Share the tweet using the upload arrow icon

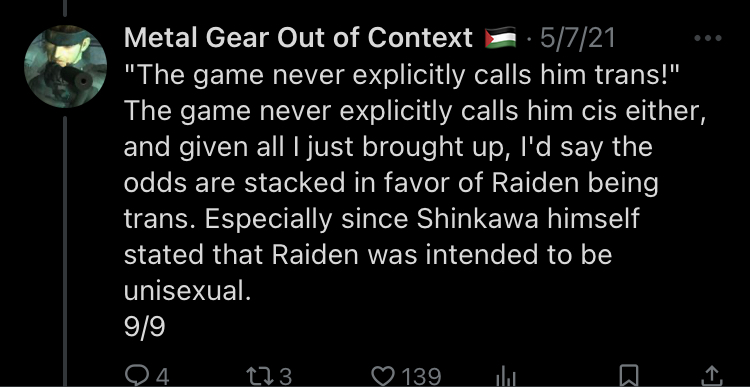click(x=711, y=376)
